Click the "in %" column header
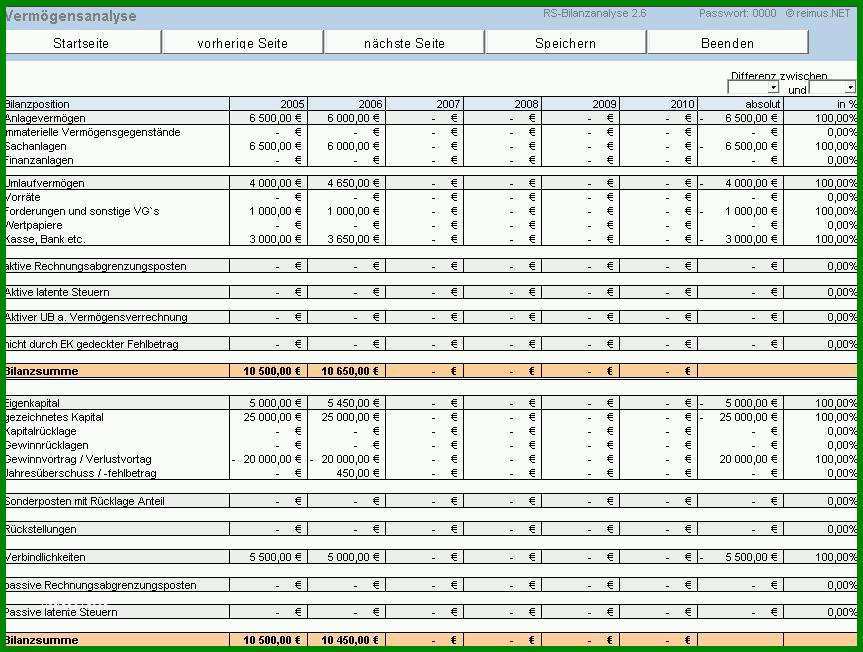 [x=821, y=104]
